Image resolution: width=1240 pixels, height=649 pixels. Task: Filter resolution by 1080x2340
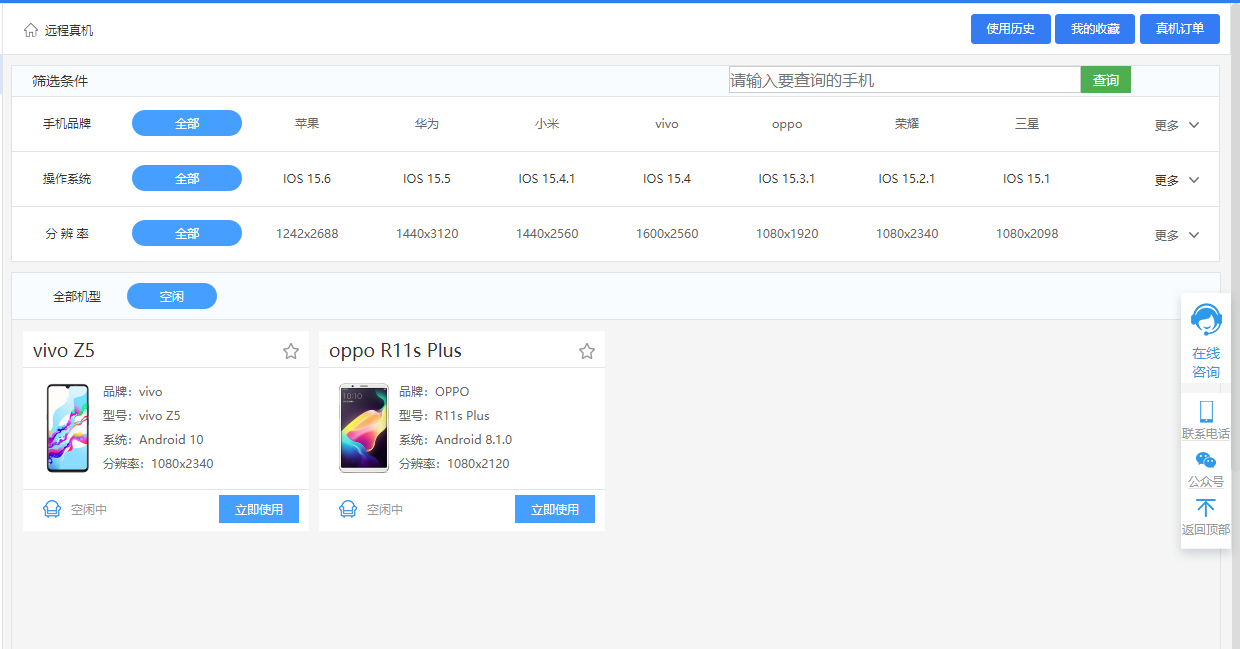coord(907,234)
